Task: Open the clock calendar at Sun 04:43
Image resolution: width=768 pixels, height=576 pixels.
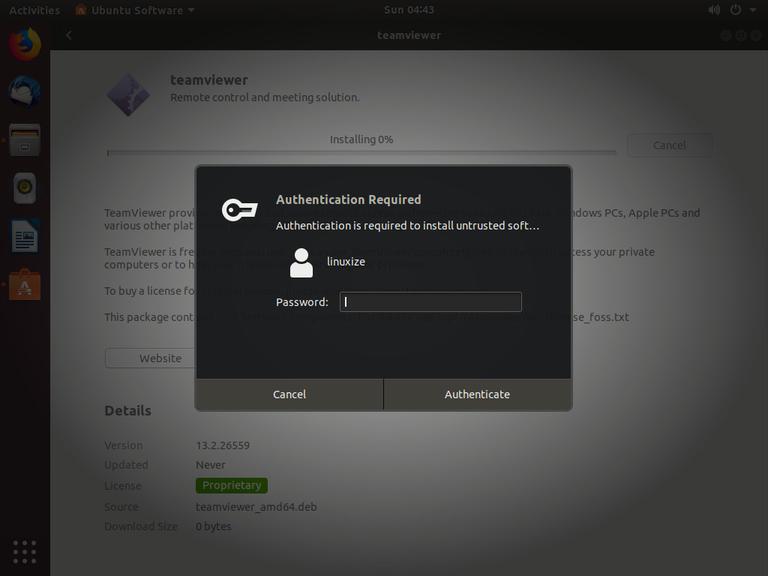Action: (x=408, y=10)
